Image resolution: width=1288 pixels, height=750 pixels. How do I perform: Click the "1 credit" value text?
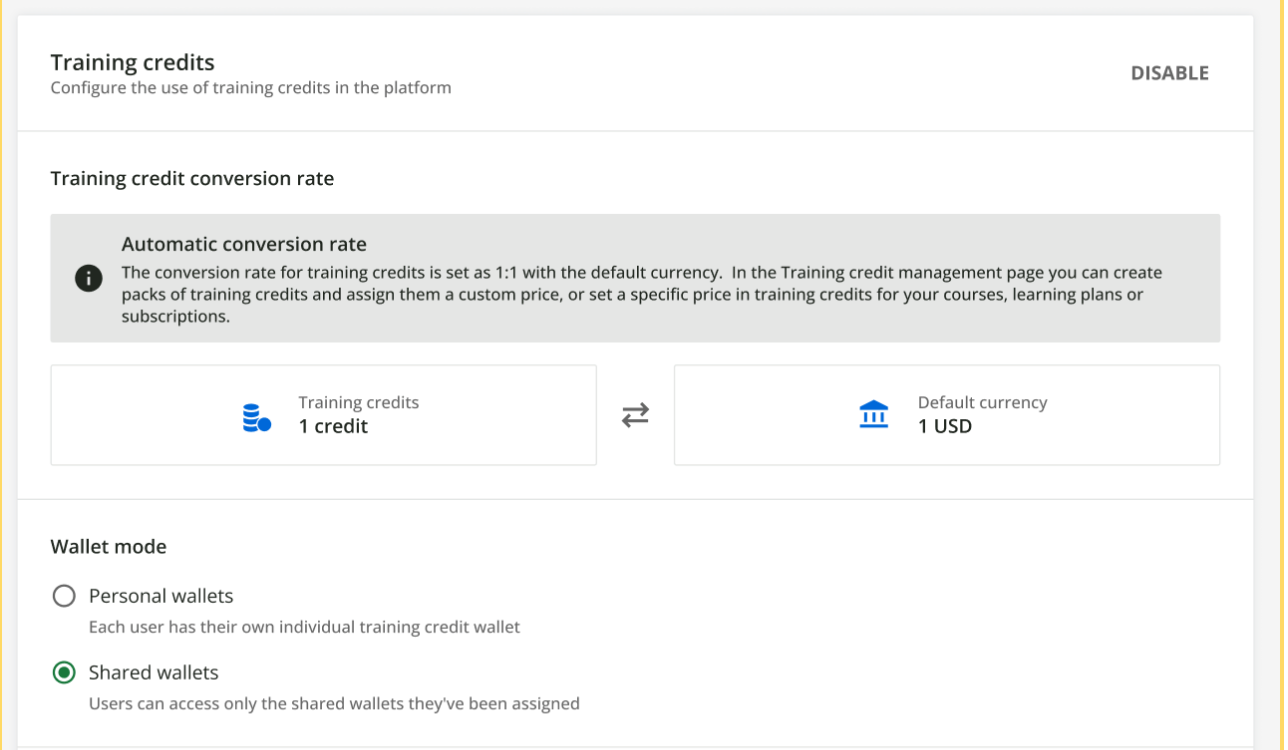pyautogui.click(x=333, y=427)
